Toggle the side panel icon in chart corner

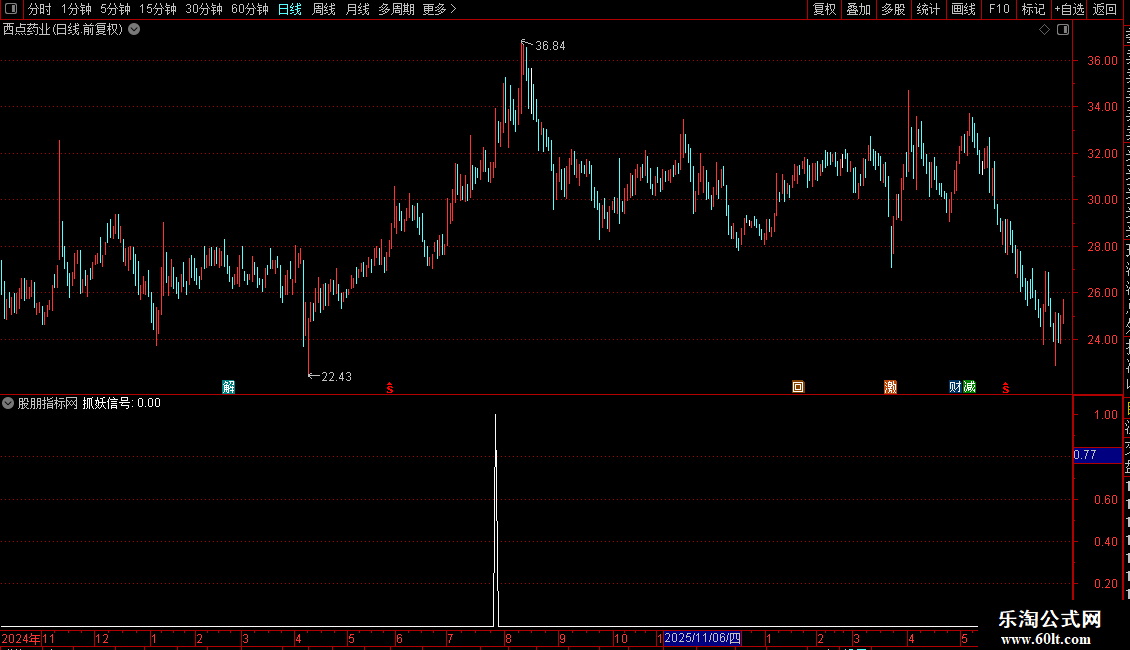[1063, 30]
